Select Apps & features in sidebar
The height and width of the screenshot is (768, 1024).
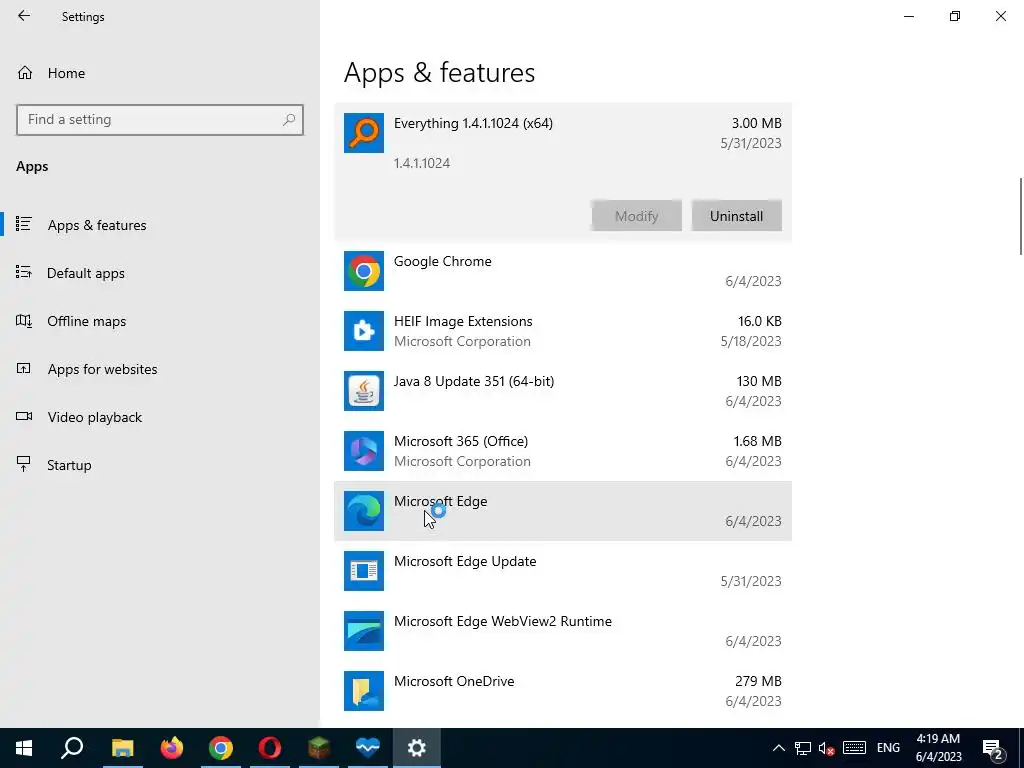(x=97, y=225)
